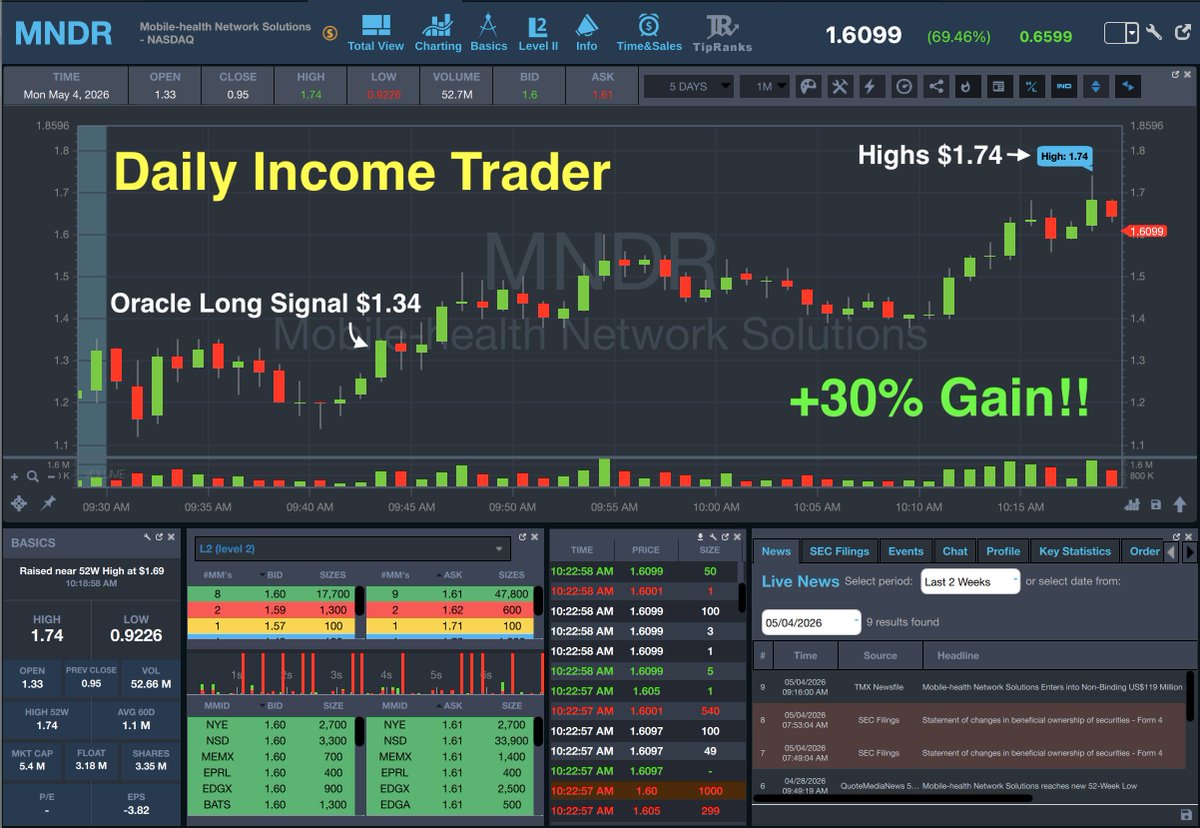1200x828 pixels.
Task: Zoom in chart with the plus icon
Action: [x=15, y=477]
